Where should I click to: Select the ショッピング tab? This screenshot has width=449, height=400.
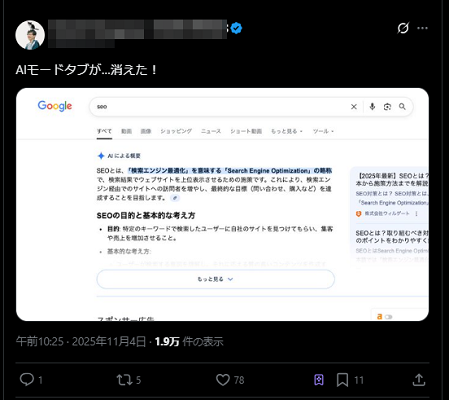[176, 131]
